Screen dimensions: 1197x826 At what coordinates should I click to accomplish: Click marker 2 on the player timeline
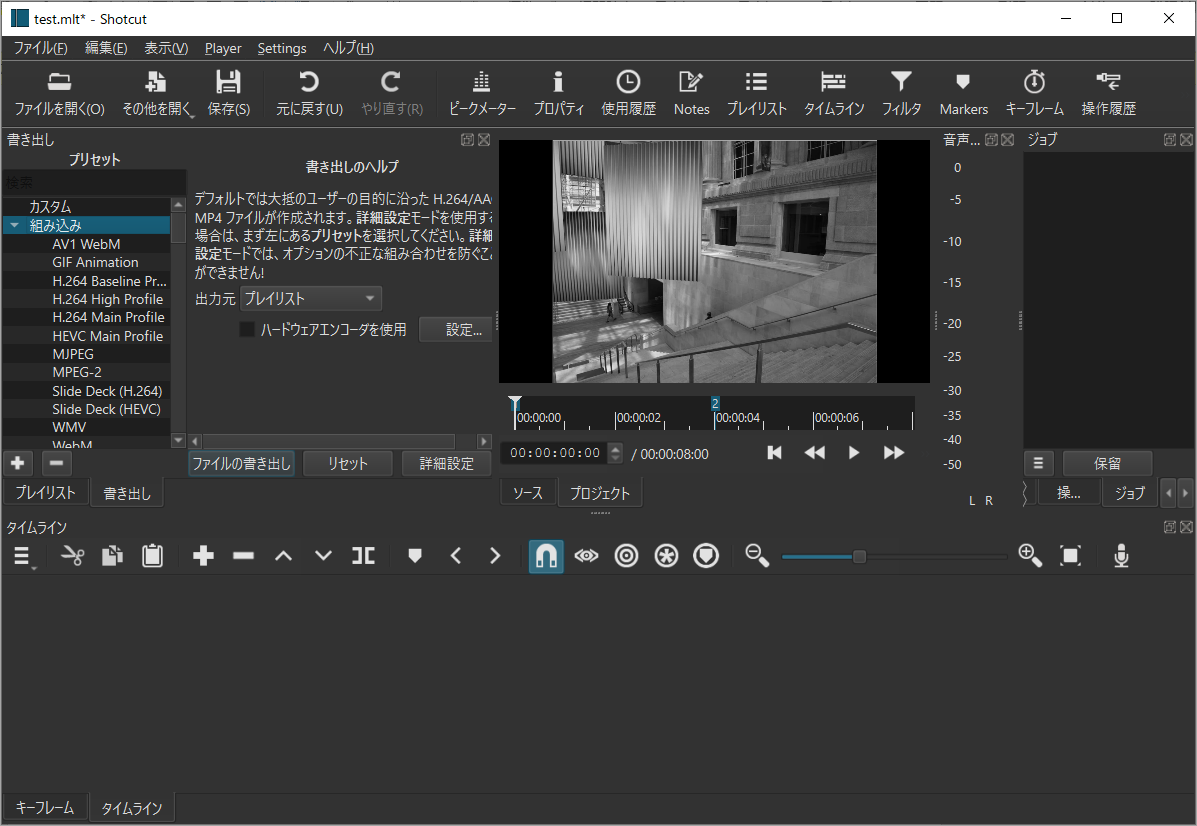(714, 403)
